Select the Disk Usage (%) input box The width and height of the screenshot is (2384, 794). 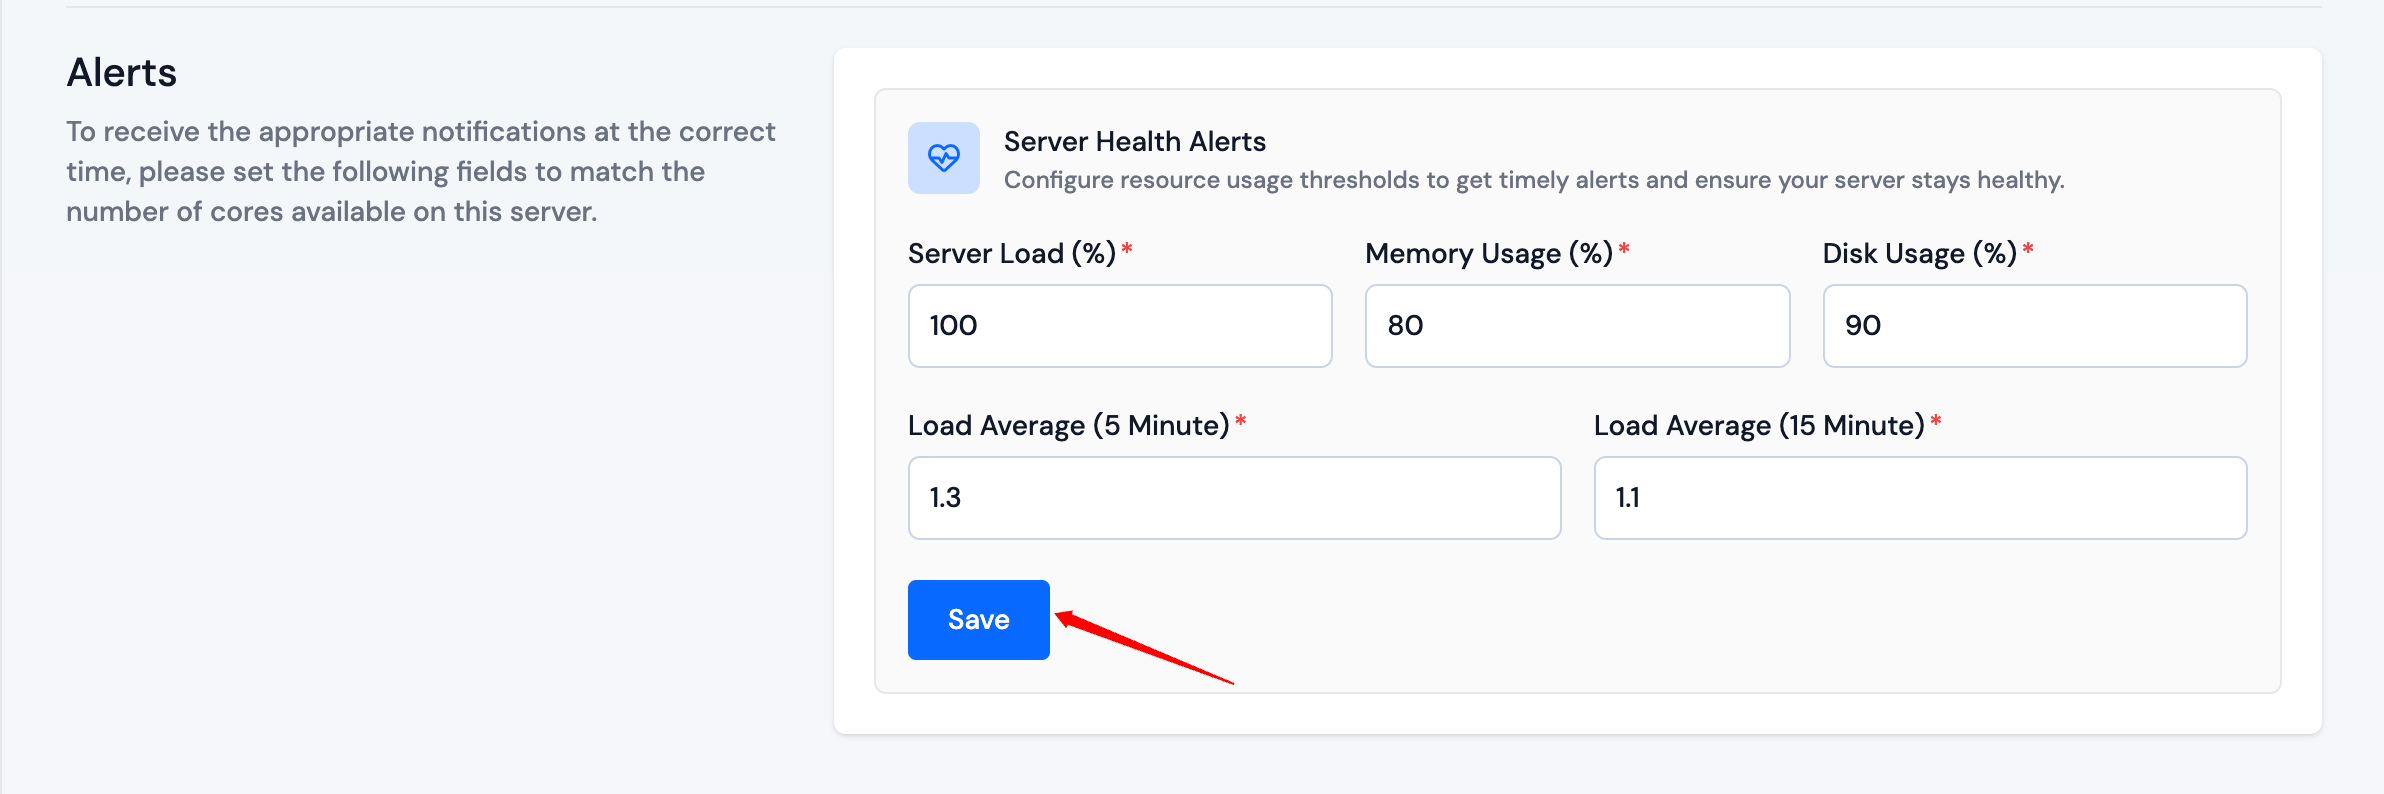tap(2034, 326)
